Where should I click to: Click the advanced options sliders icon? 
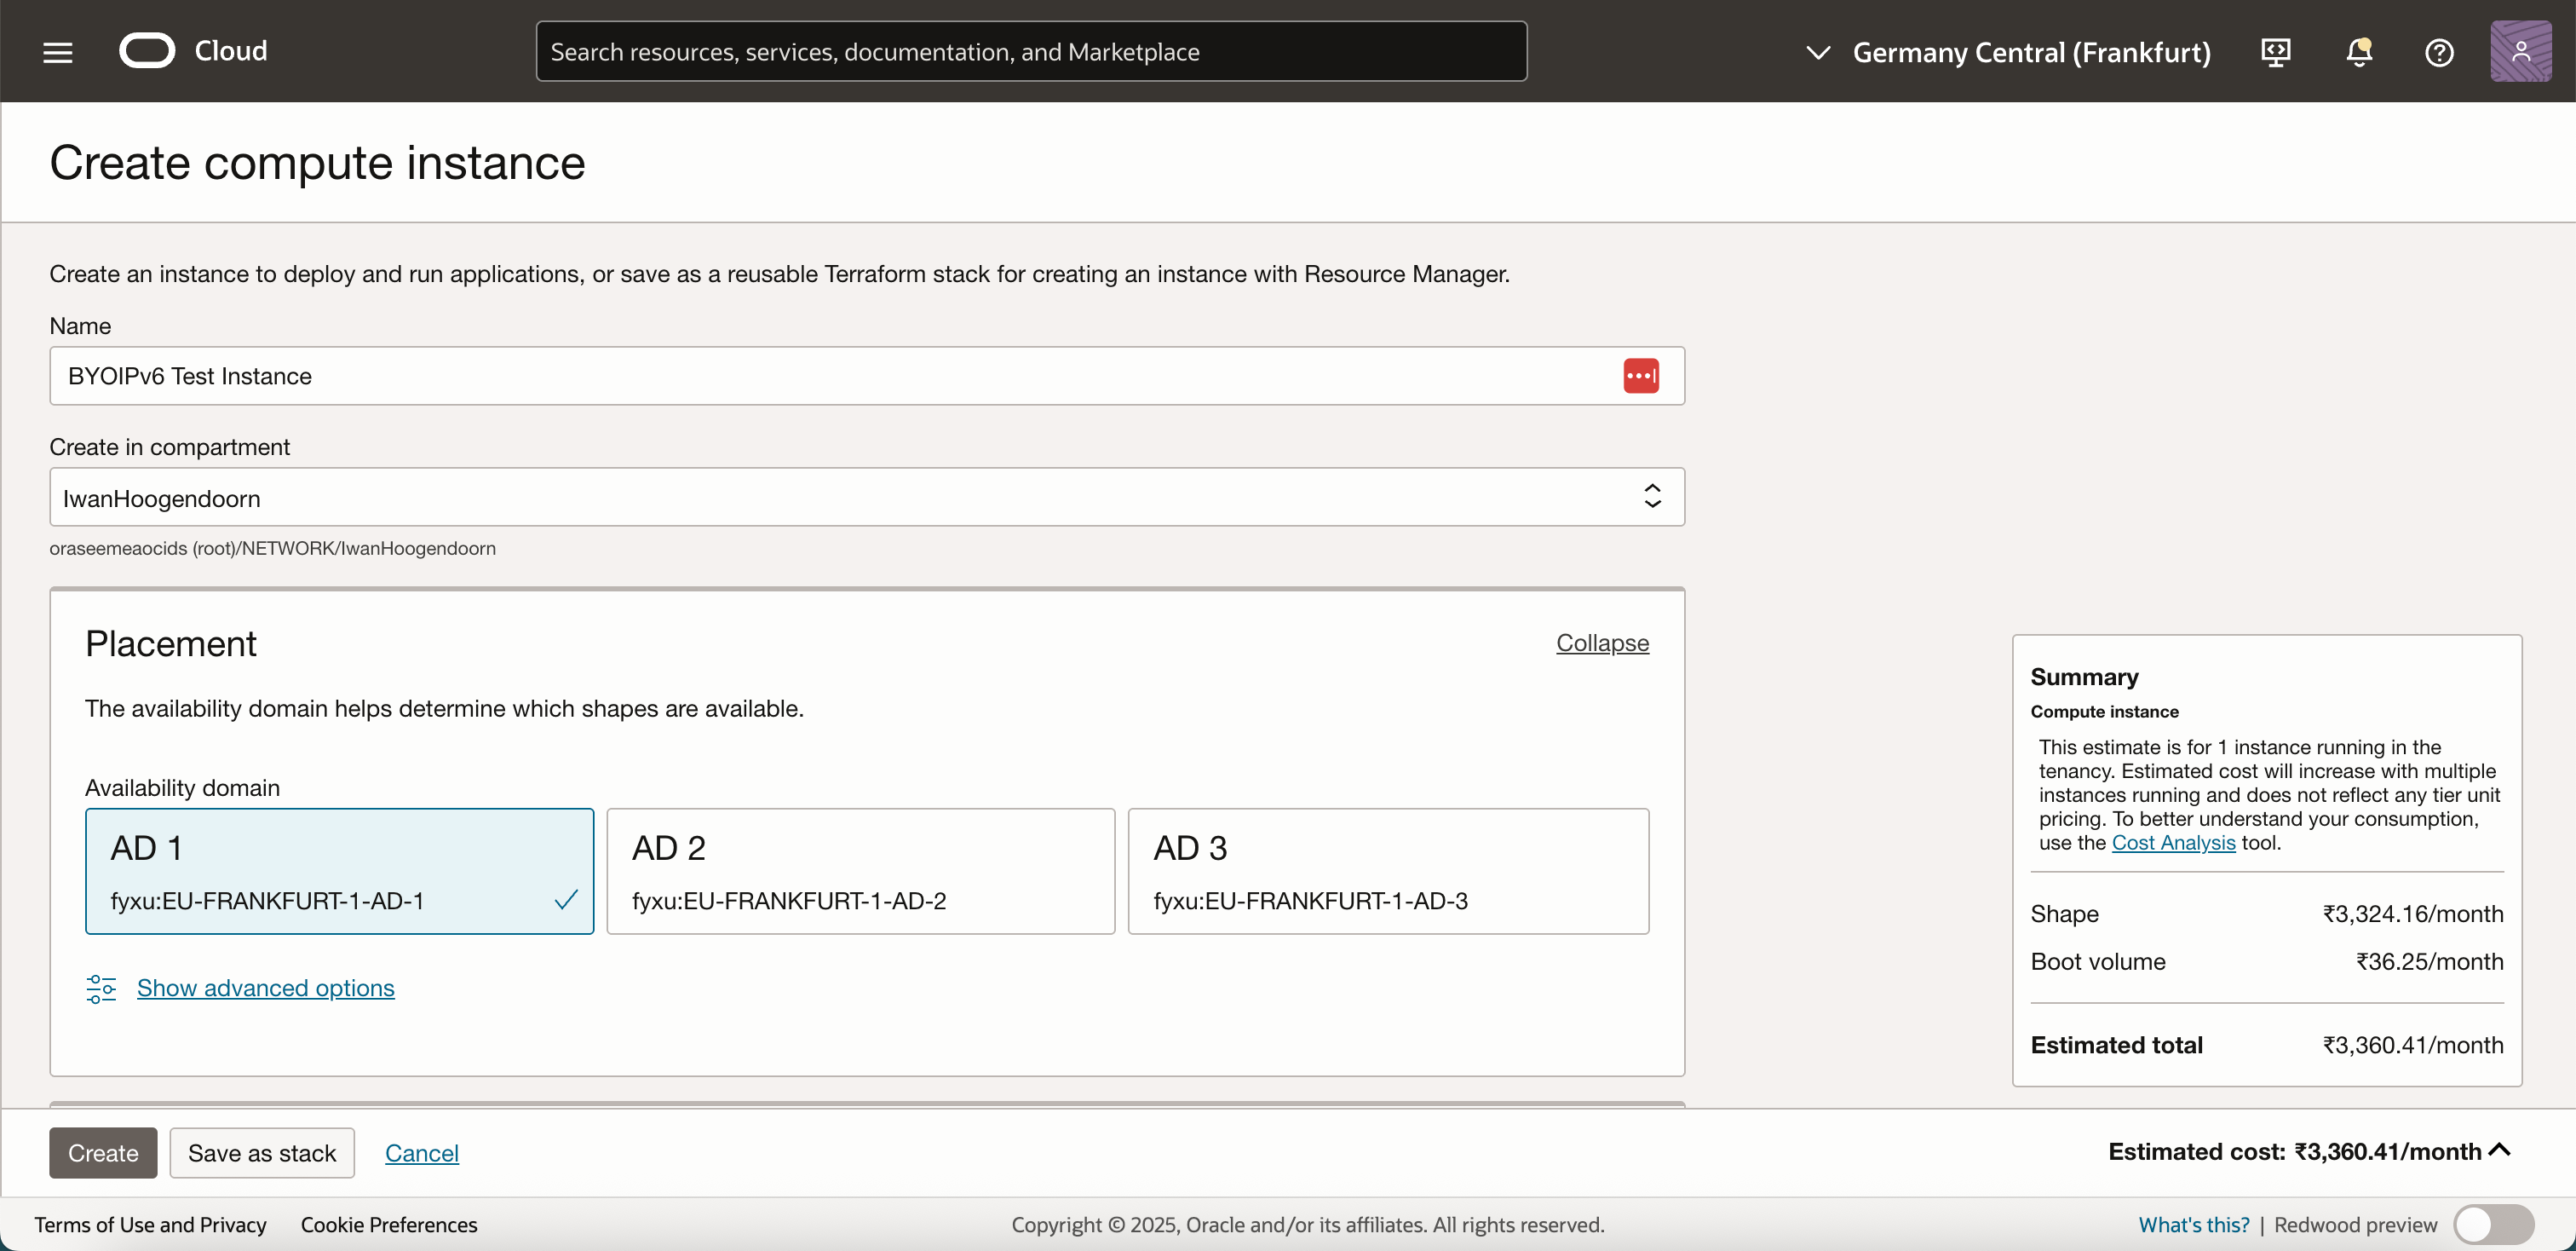pyautogui.click(x=101, y=988)
